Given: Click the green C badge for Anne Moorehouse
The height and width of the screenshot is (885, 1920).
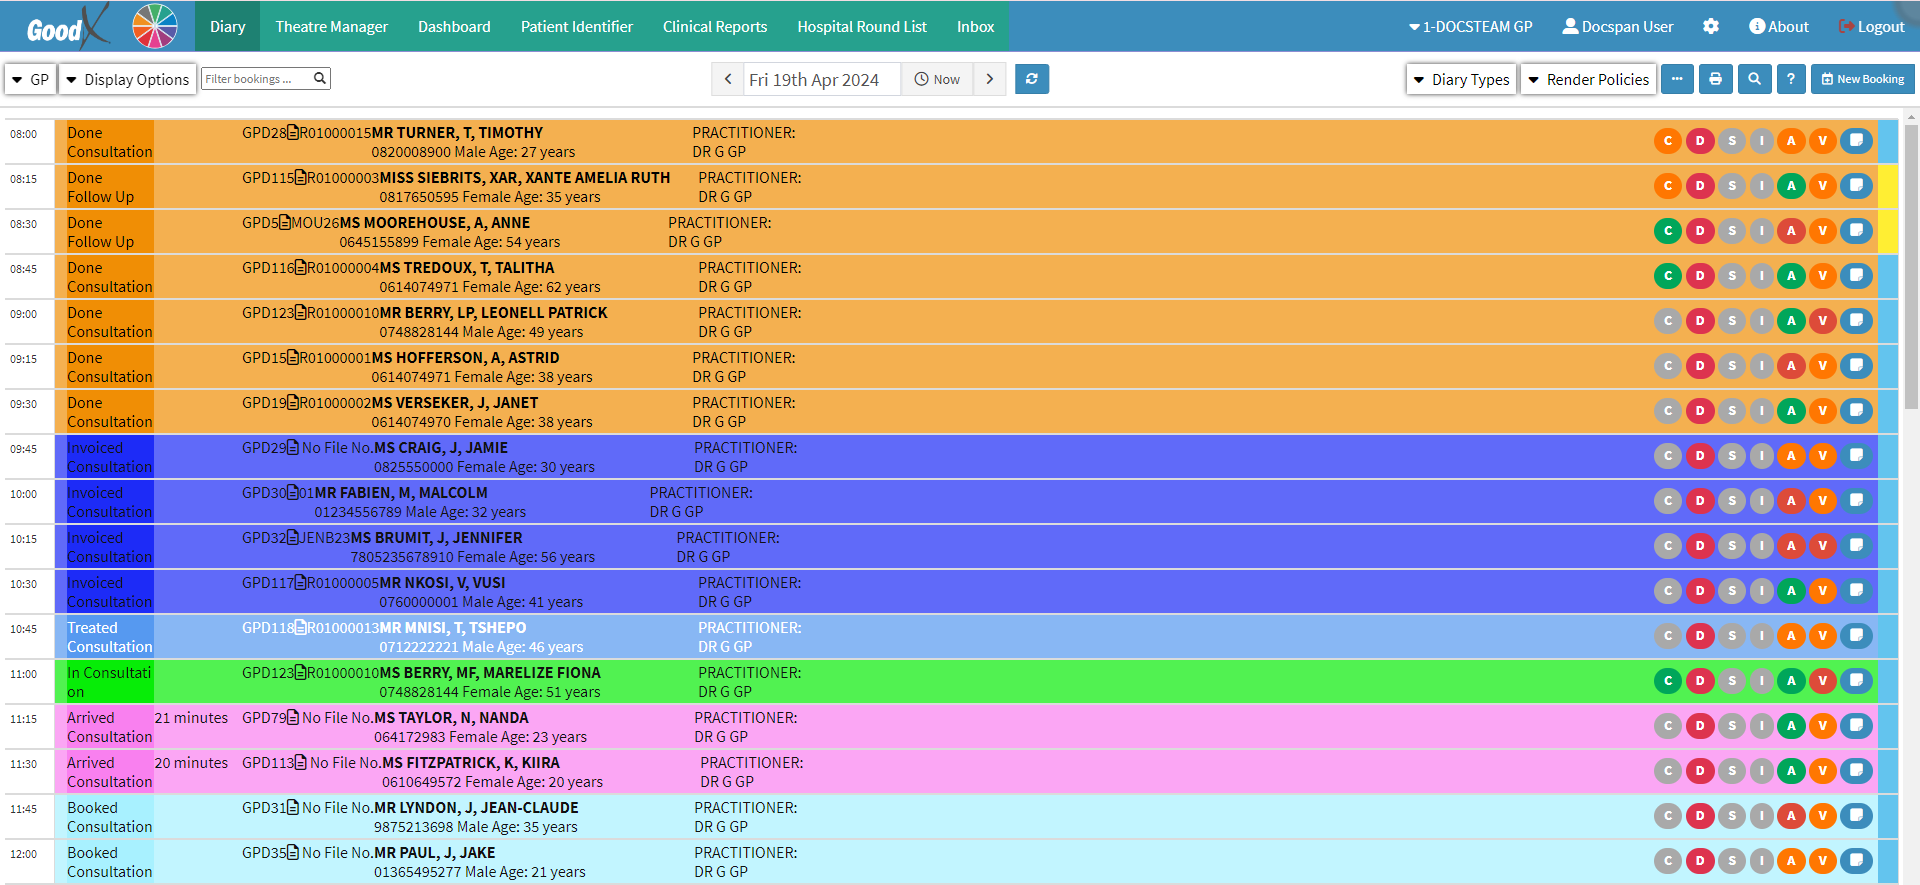Looking at the screenshot, I should click(1667, 231).
